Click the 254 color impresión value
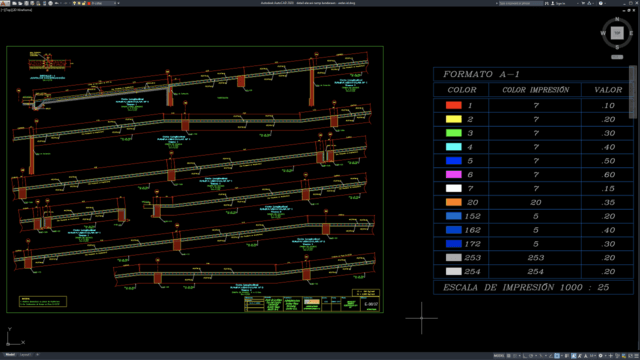Image resolution: width=640 pixels, height=360 pixels. [536, 271]
